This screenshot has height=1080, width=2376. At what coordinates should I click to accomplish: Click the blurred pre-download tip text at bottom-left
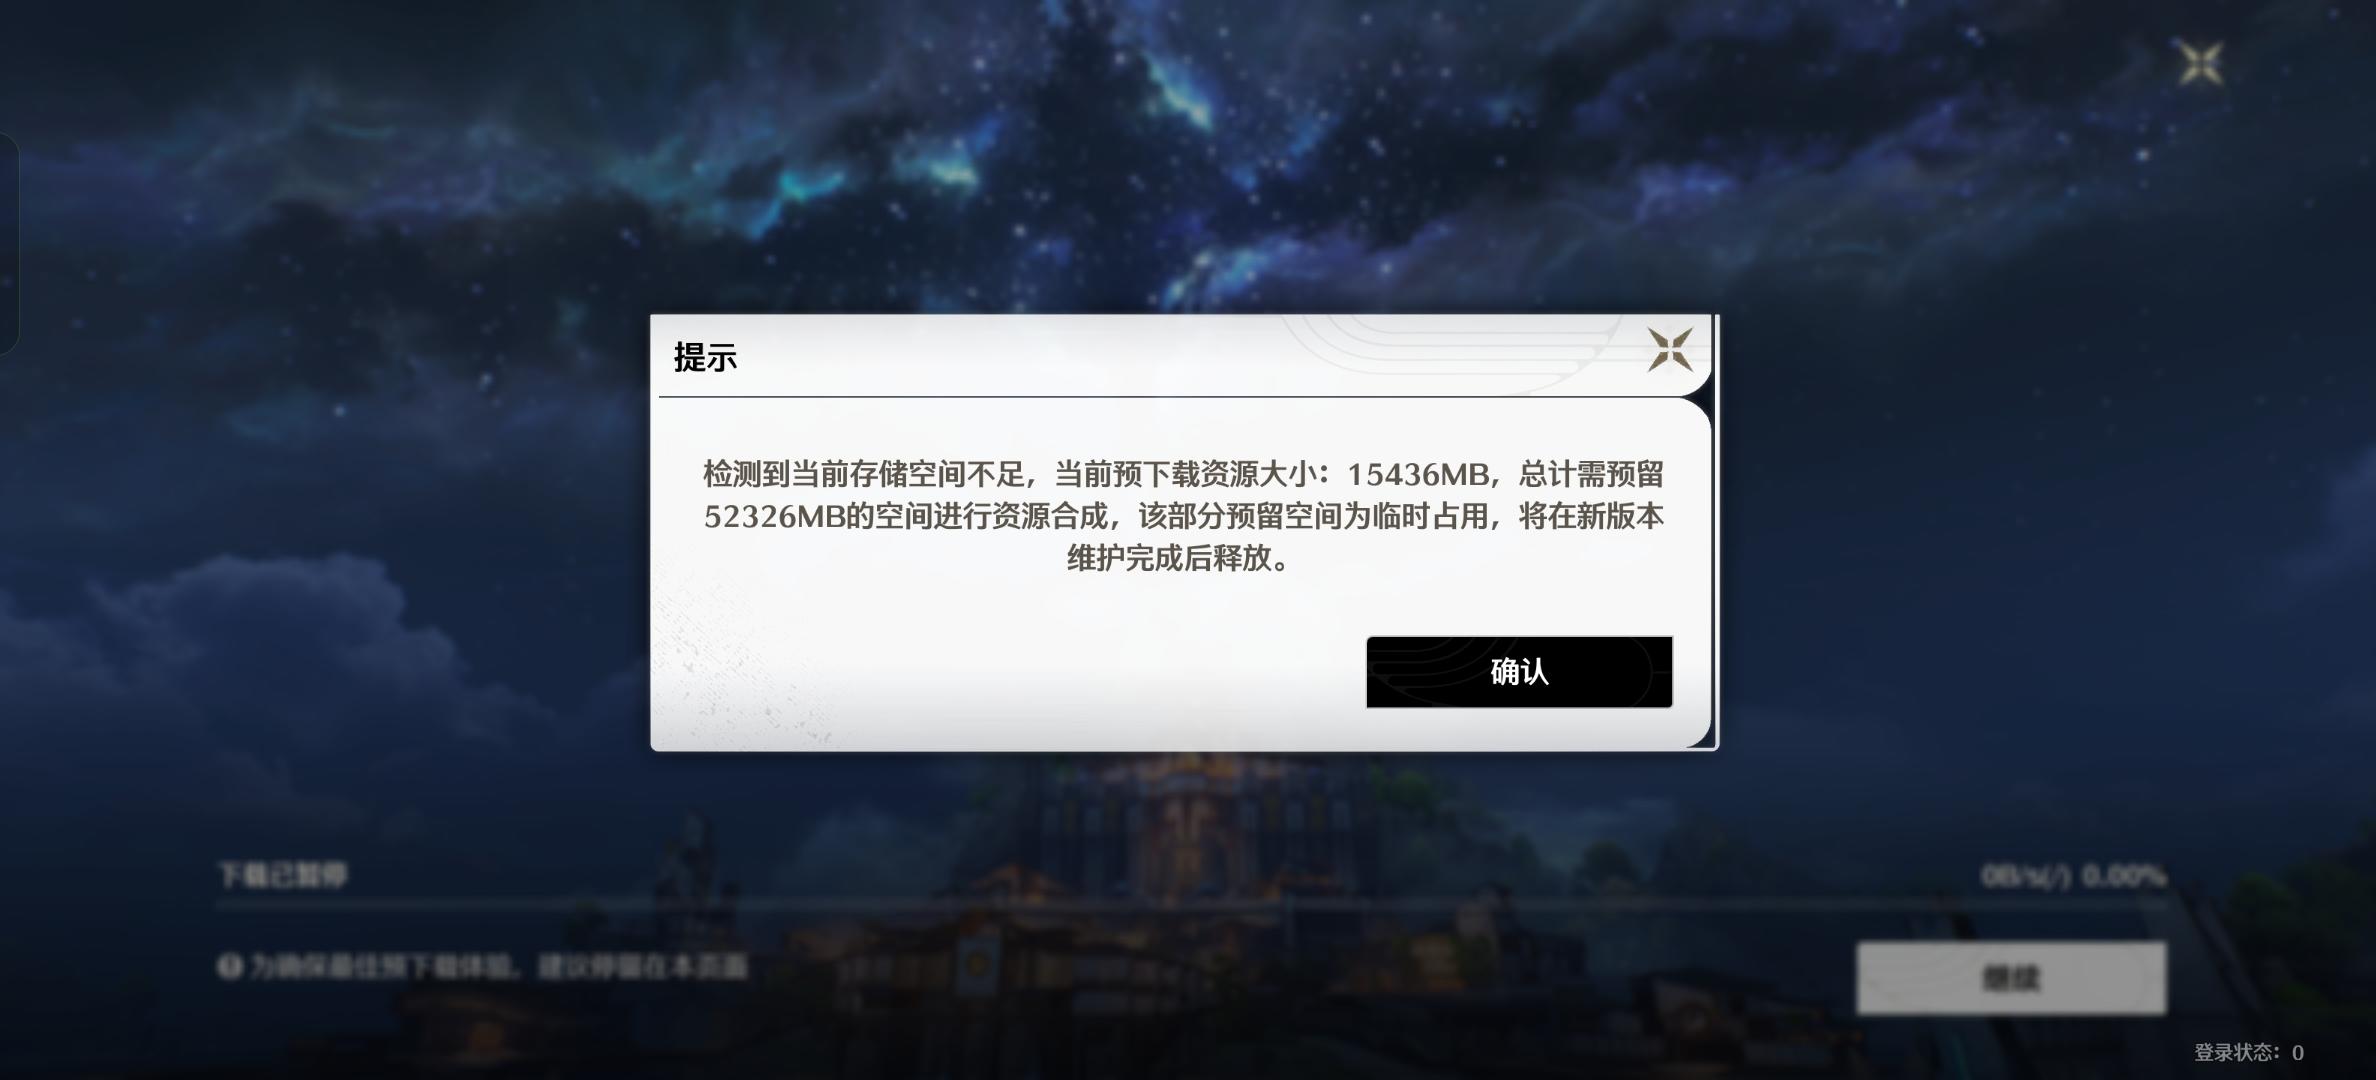(498, 966)
